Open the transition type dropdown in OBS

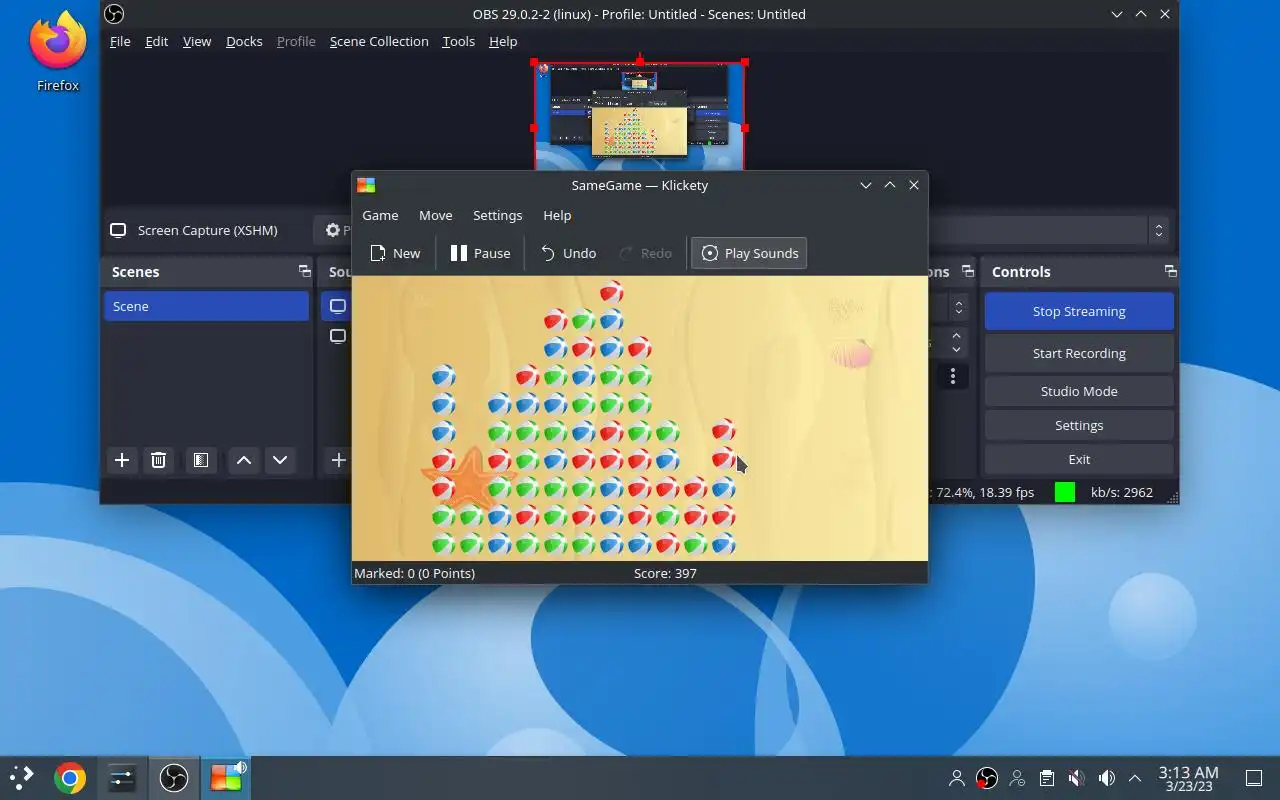(958, 307)
